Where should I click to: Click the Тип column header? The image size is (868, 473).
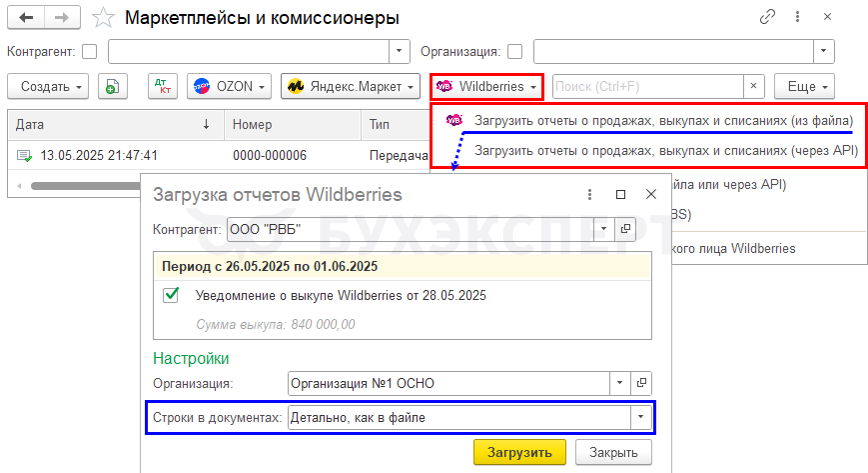tap(396, 125)
